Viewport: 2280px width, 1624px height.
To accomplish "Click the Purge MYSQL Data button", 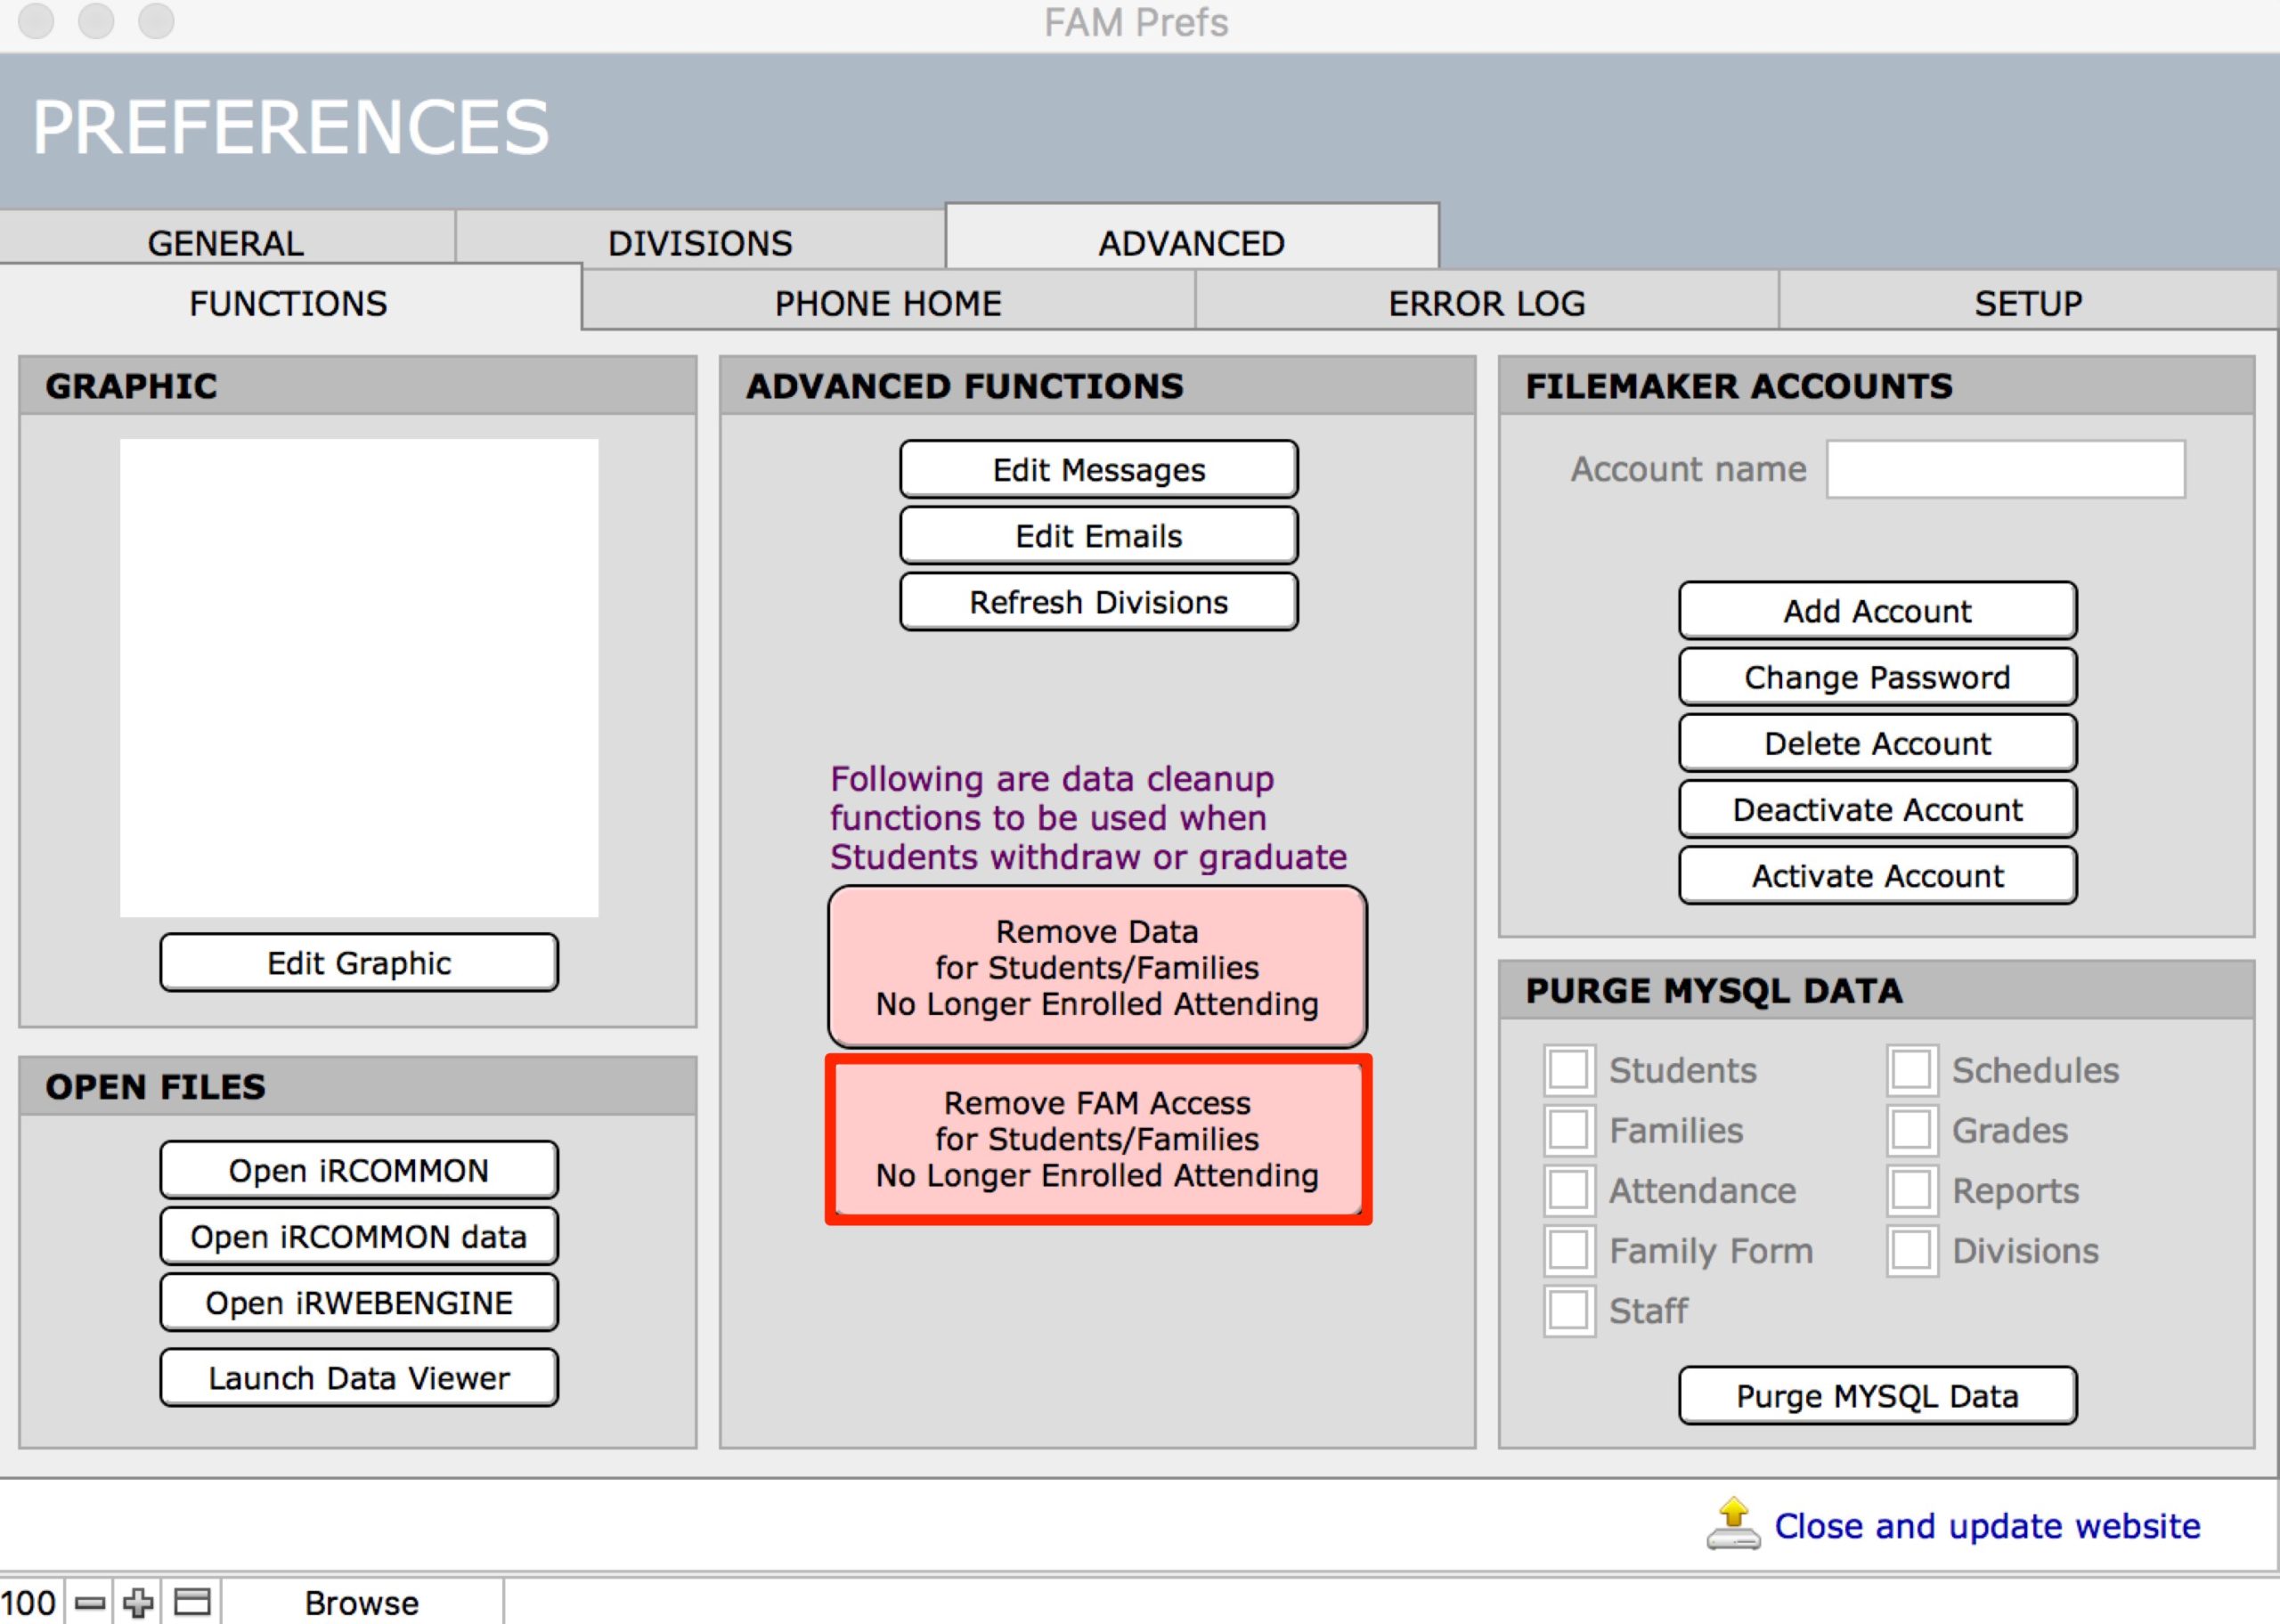I will pyautogui.click(x=1878, y=1396).
